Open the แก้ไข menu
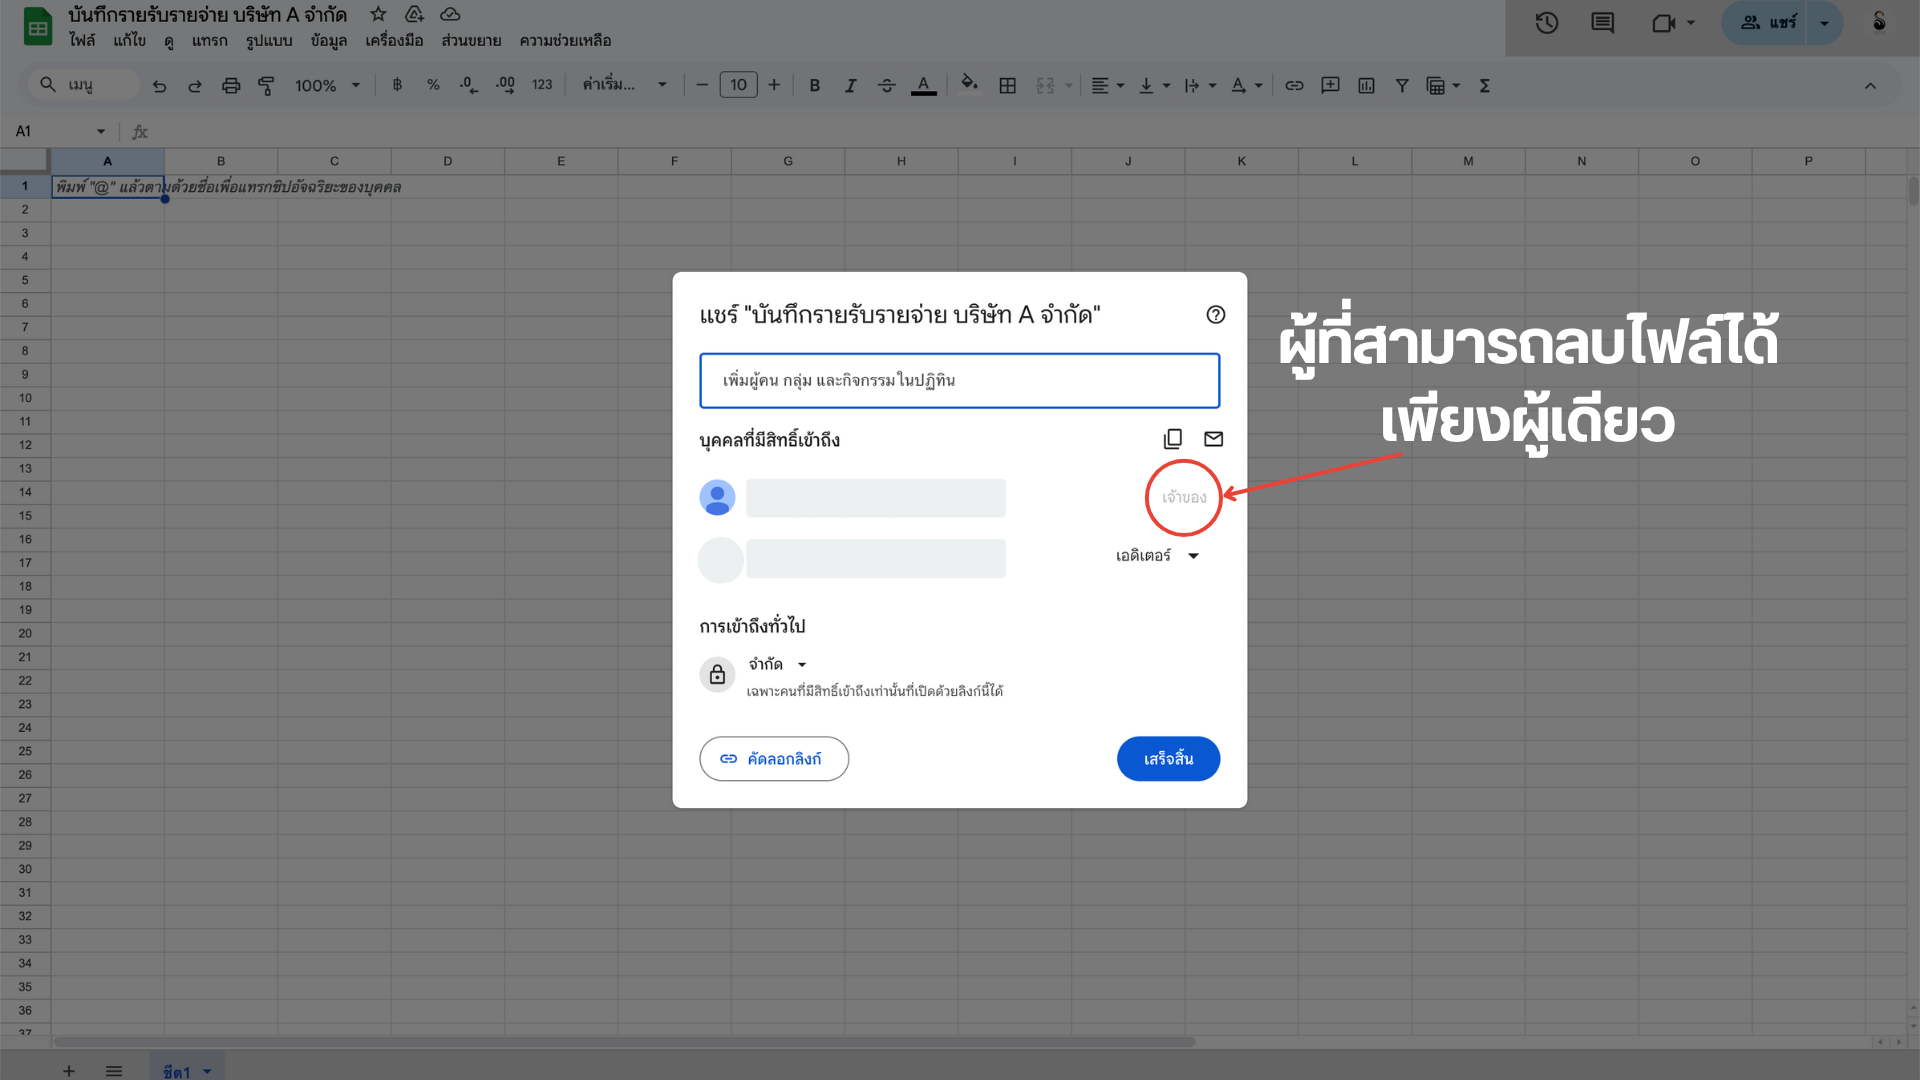 tap(129, 41)
